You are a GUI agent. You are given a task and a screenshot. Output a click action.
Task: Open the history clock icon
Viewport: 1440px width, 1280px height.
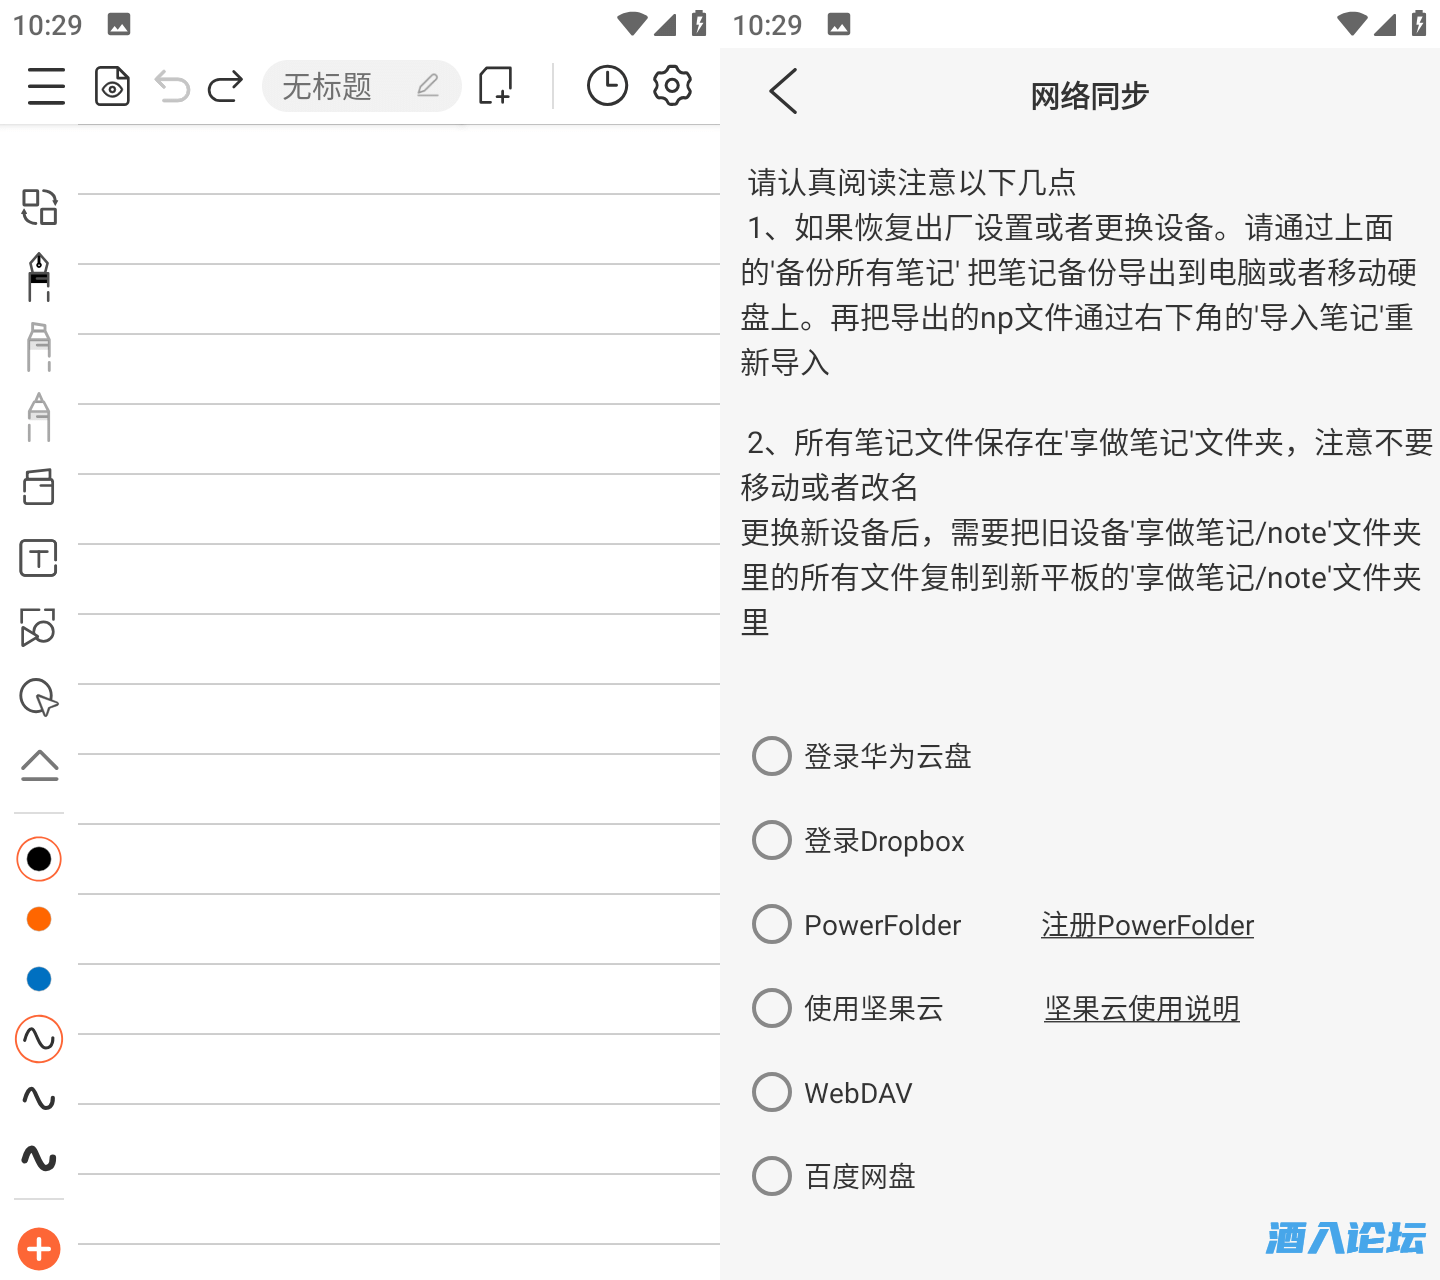click(607, 87)
